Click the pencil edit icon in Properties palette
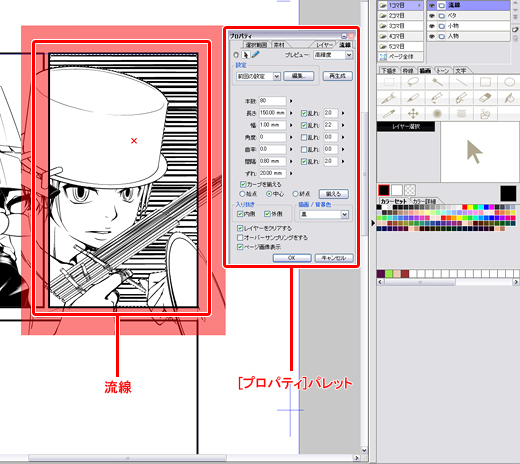The image size is (520, 464). point(256,55)
